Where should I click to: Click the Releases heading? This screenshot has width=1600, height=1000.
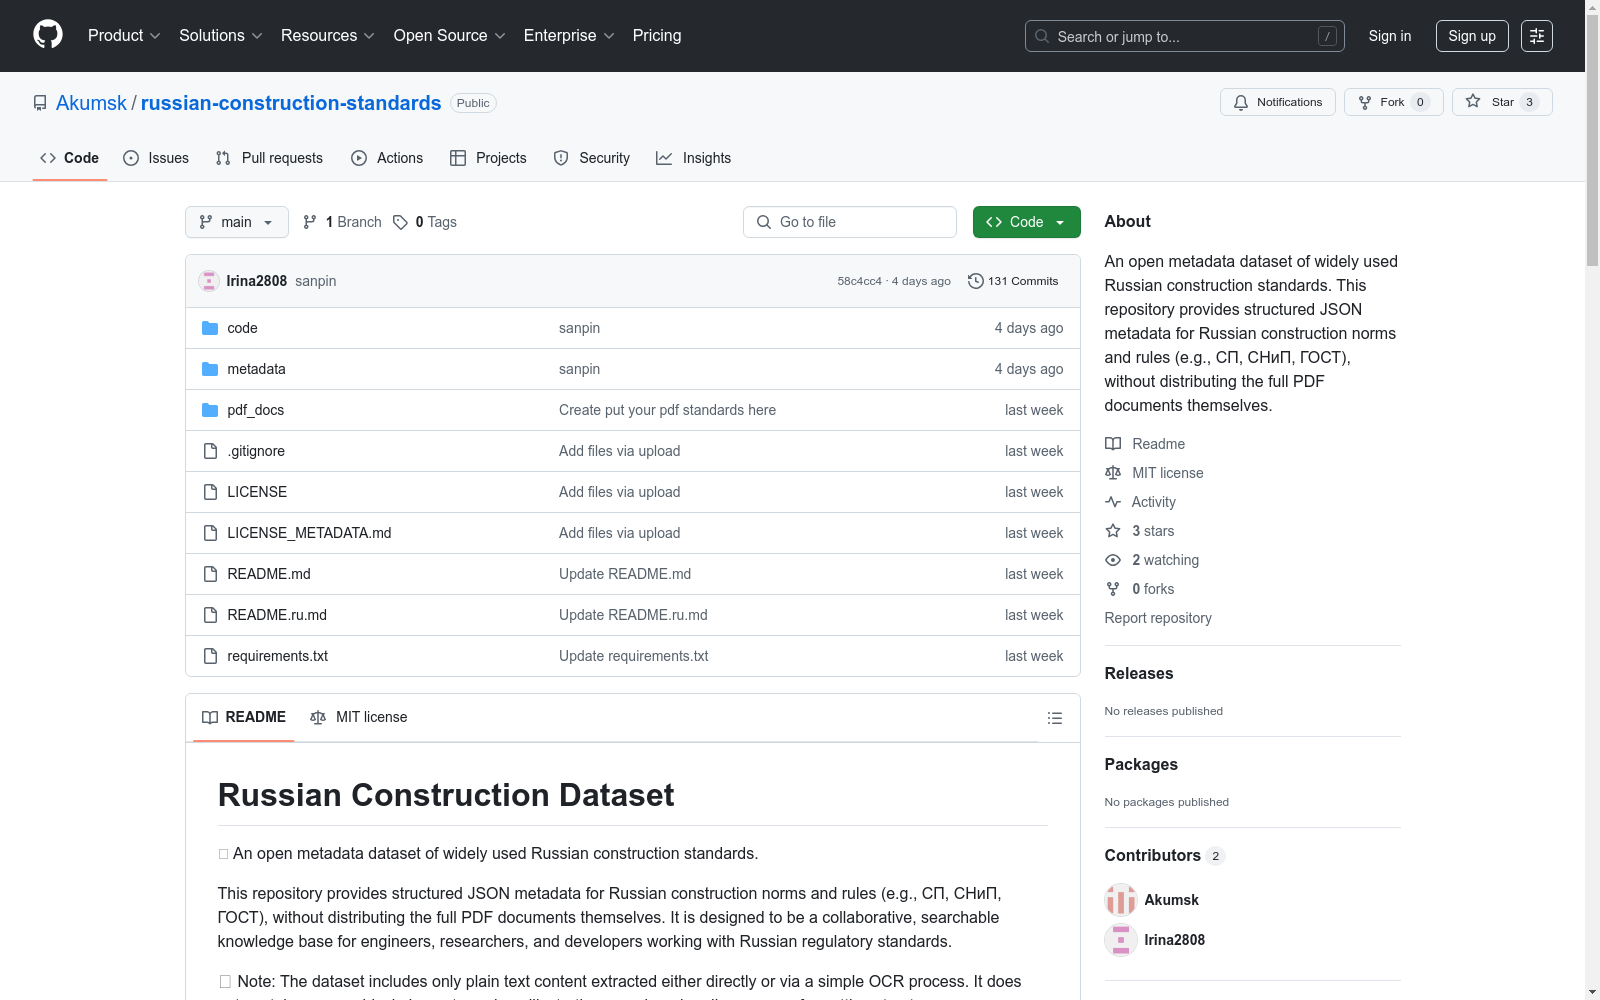(1139, 674)
